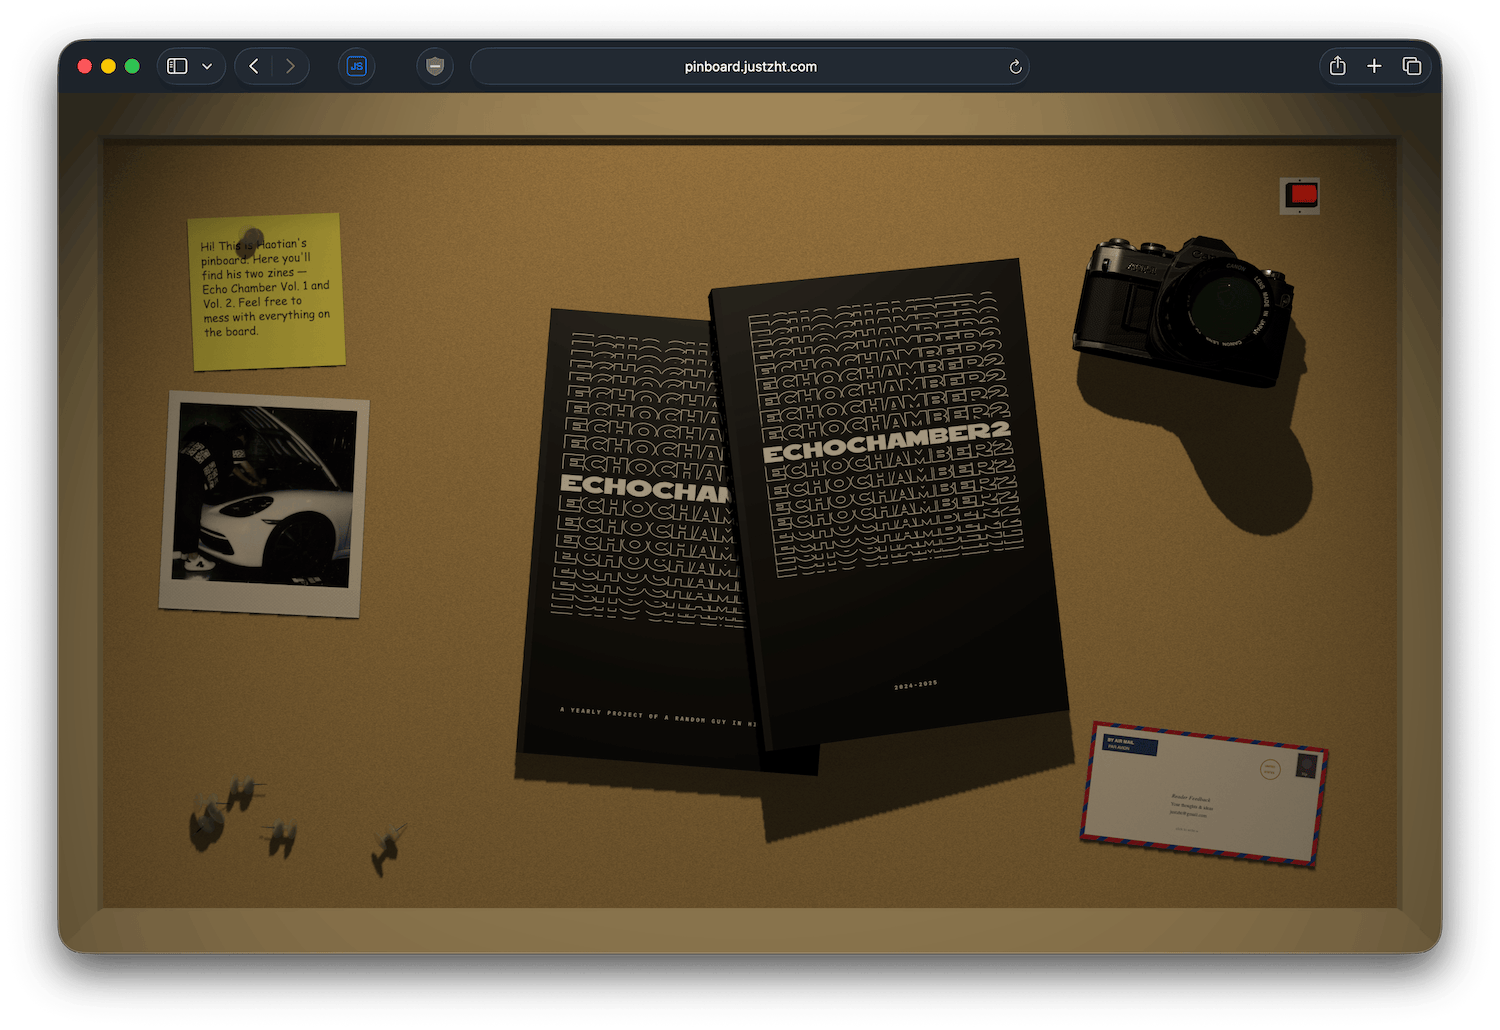The width and height of the screenshot is (1500, 1030).
Task: Go forward a page
Action: click(290, 65)
